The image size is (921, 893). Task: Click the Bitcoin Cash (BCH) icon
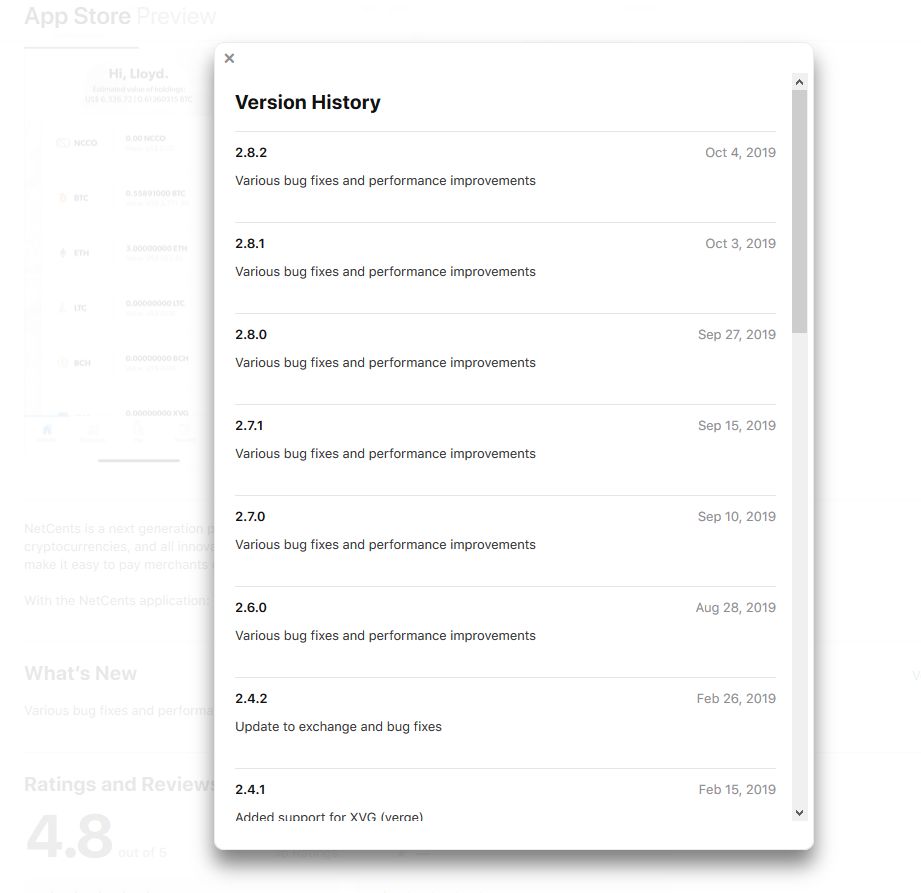point(62,363)
